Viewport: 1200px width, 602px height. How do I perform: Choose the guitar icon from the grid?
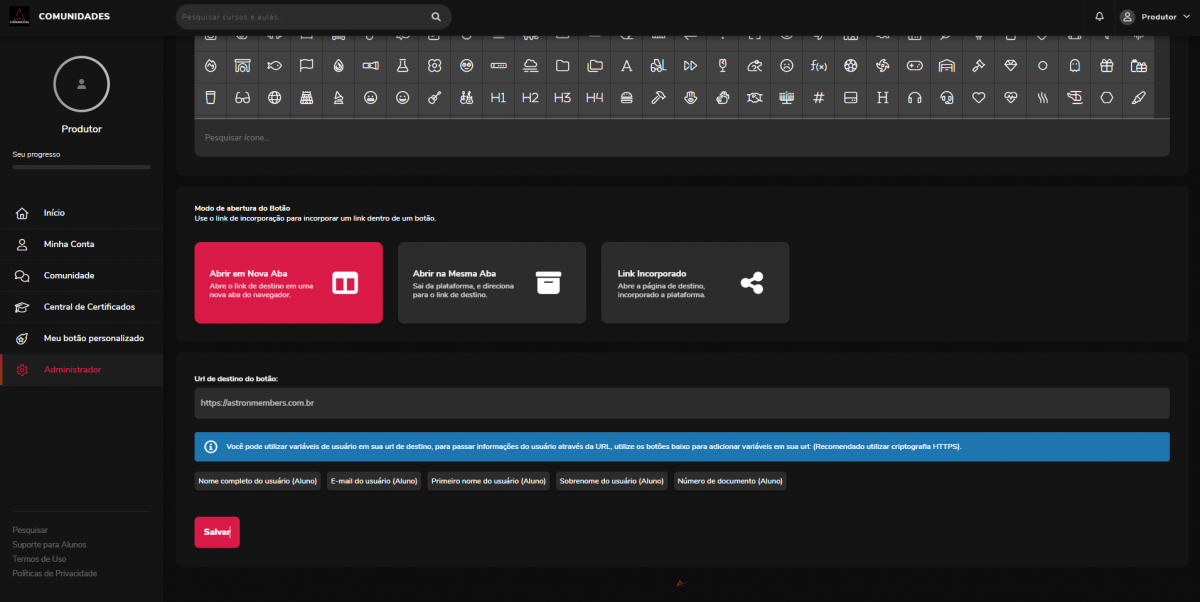434,98
